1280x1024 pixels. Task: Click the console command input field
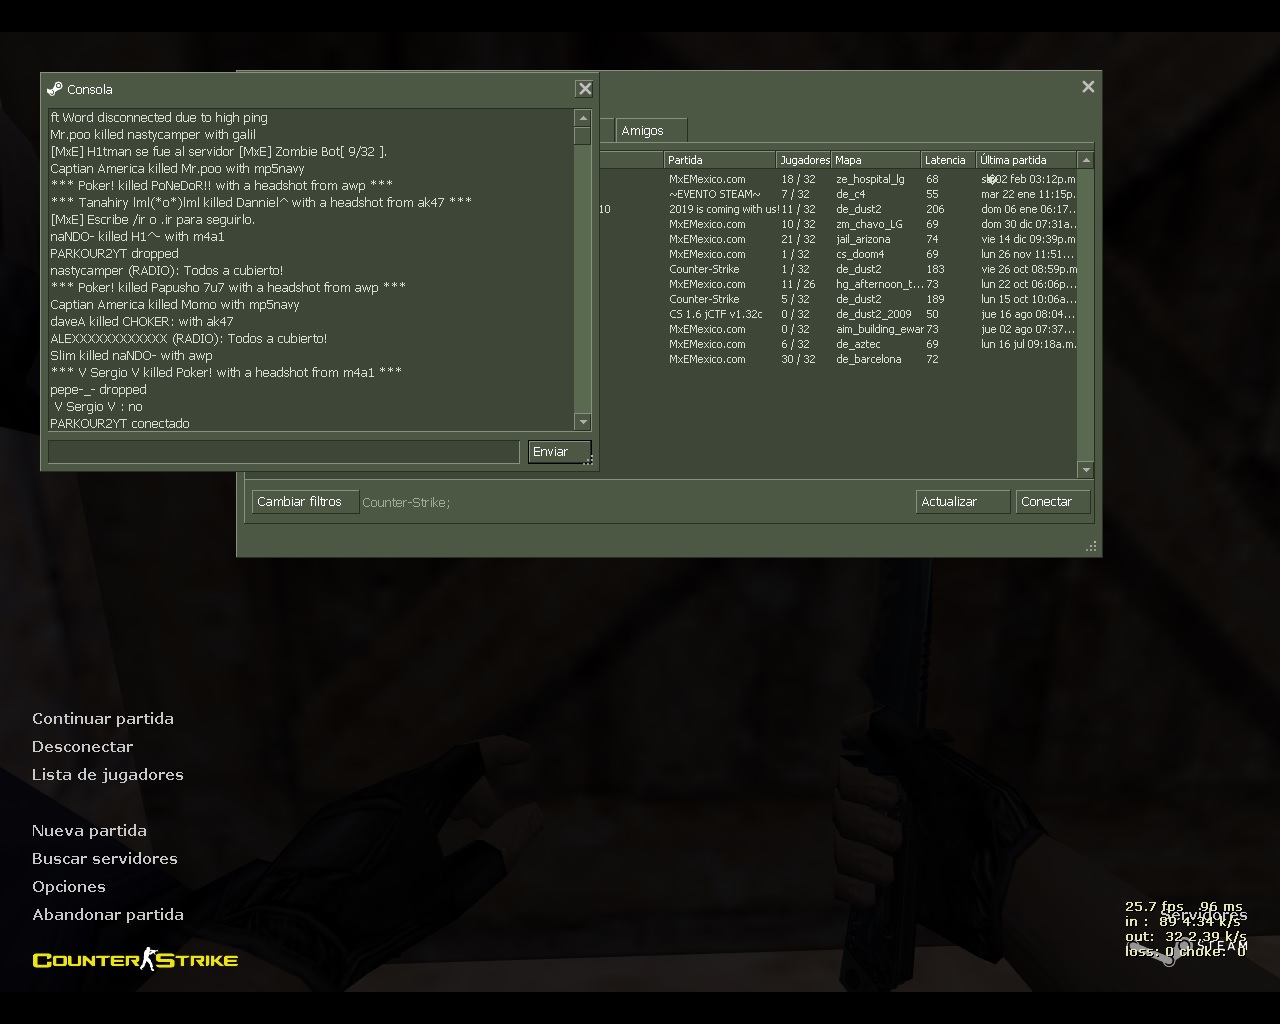(284, 452)
